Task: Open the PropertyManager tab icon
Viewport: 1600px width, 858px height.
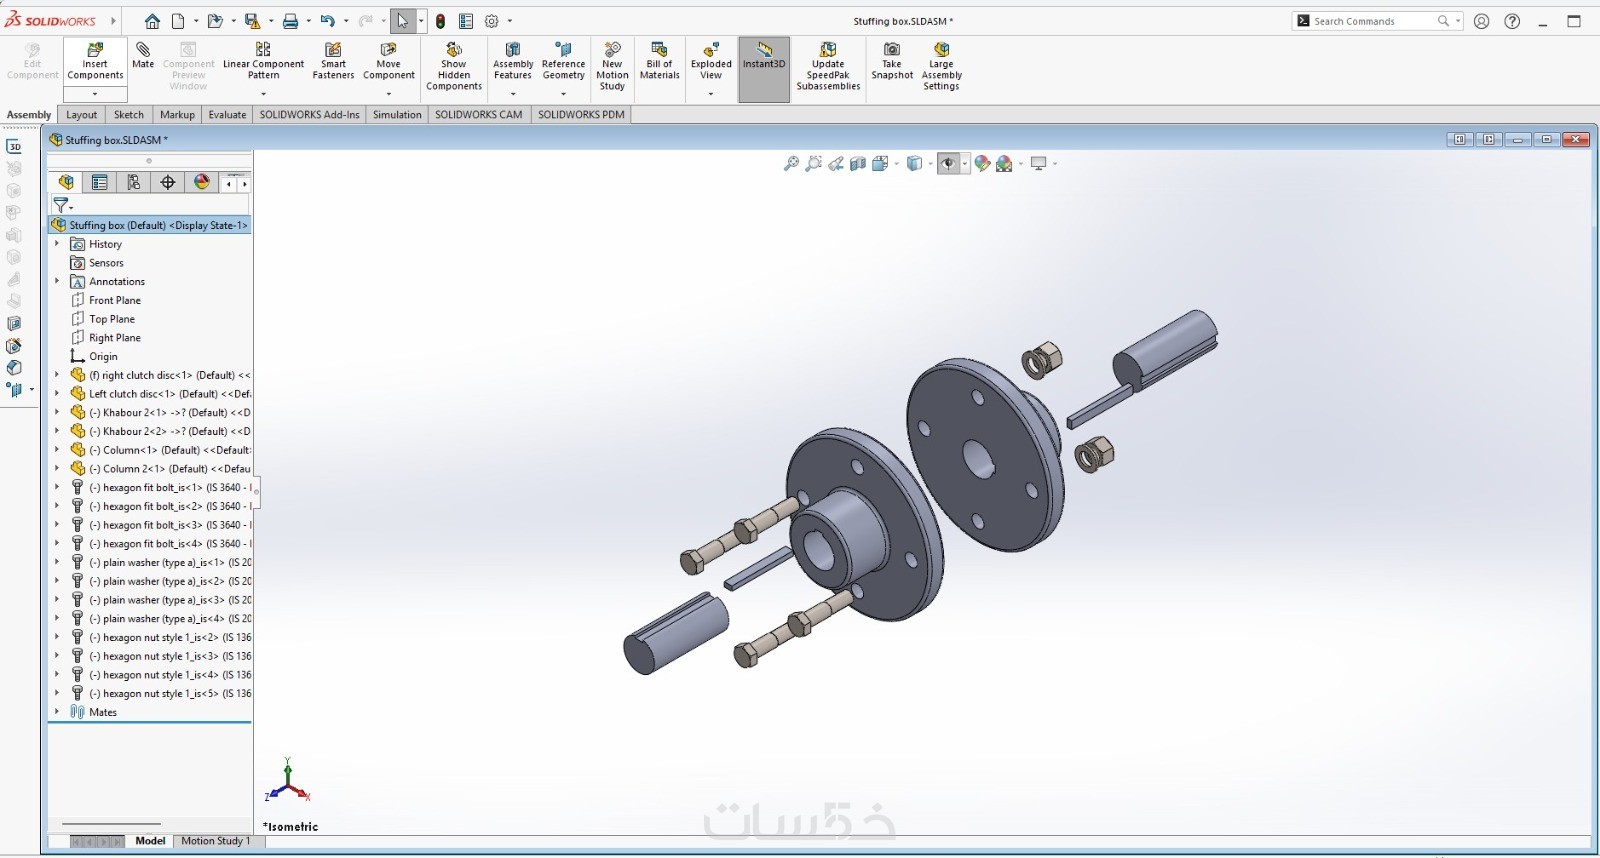Action: coord(99,182)
